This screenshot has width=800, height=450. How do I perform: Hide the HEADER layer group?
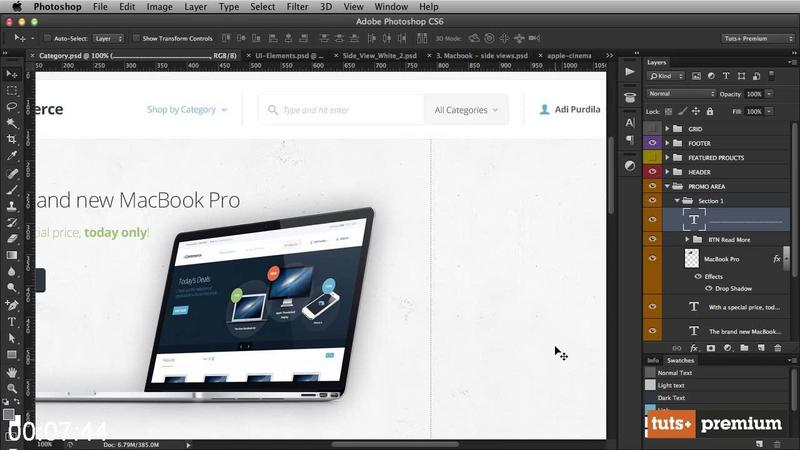click(652, 171)
